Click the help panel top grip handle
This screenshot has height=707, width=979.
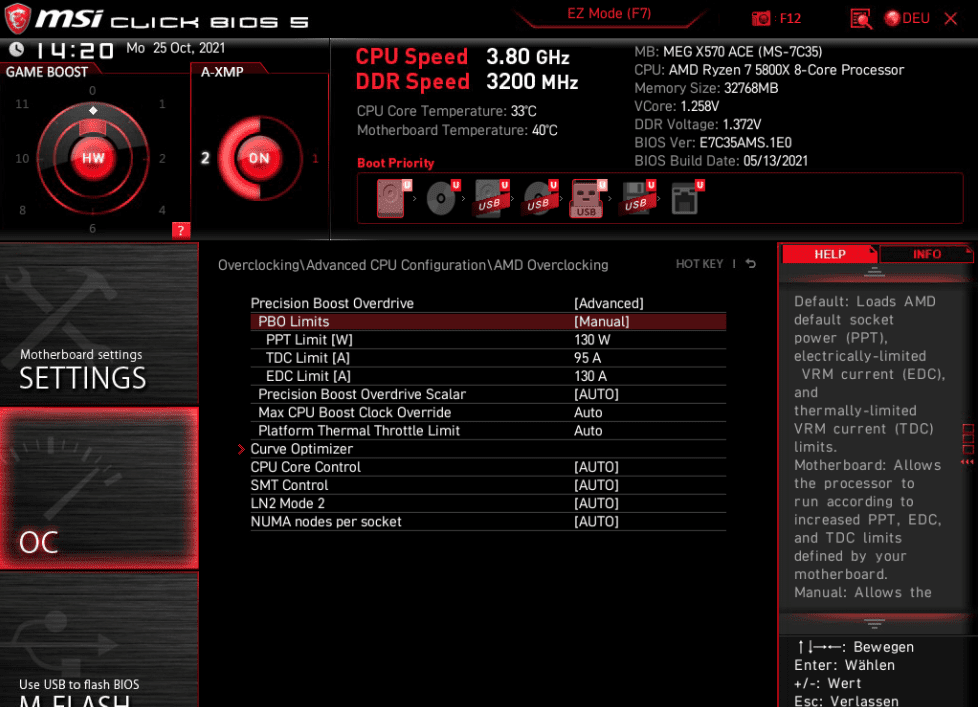click(x=874, y=272)
